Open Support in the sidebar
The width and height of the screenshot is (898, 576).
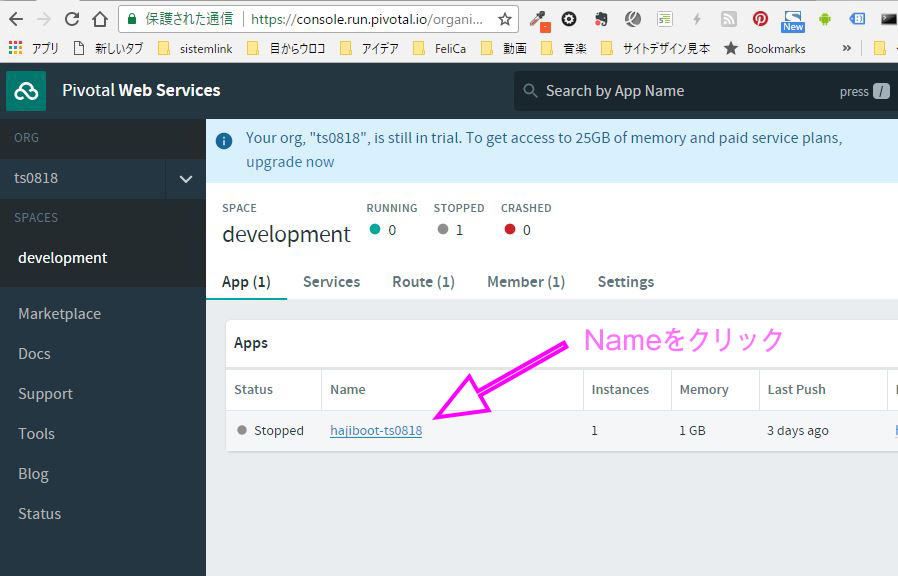45,394
